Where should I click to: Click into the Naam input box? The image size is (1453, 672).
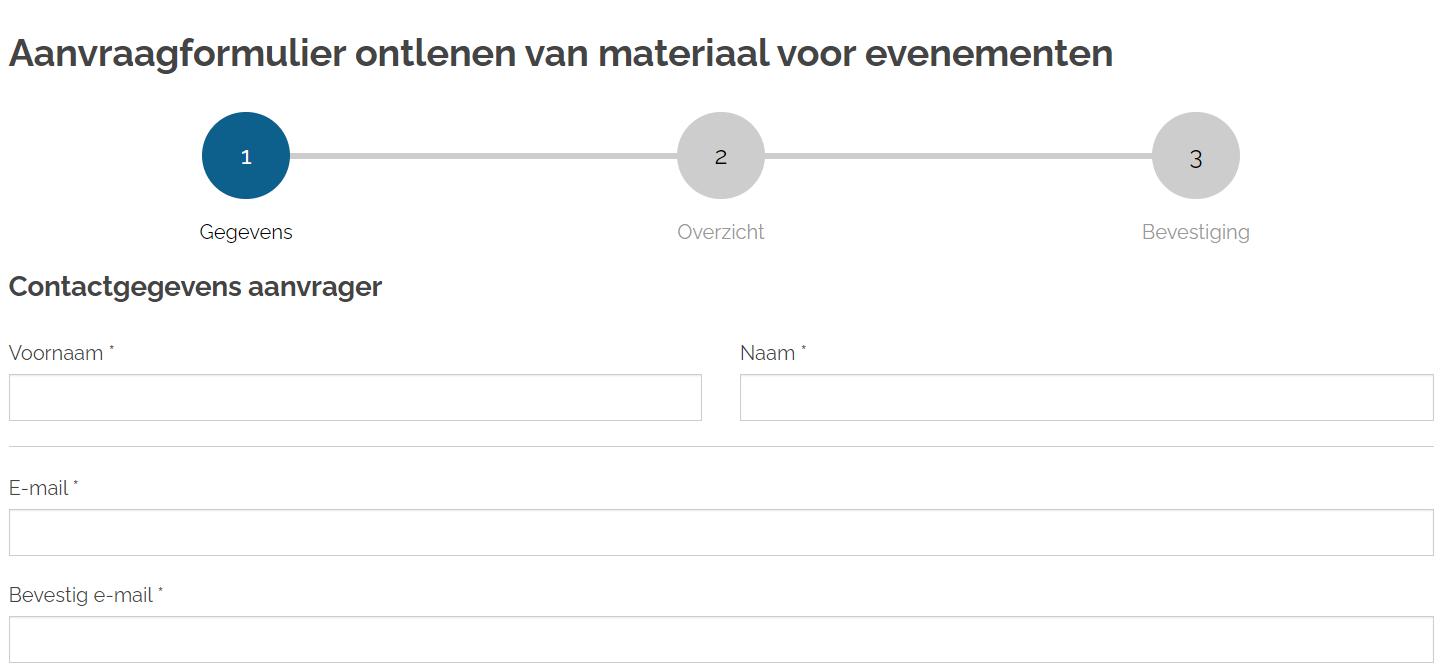tap(1086, 398)
